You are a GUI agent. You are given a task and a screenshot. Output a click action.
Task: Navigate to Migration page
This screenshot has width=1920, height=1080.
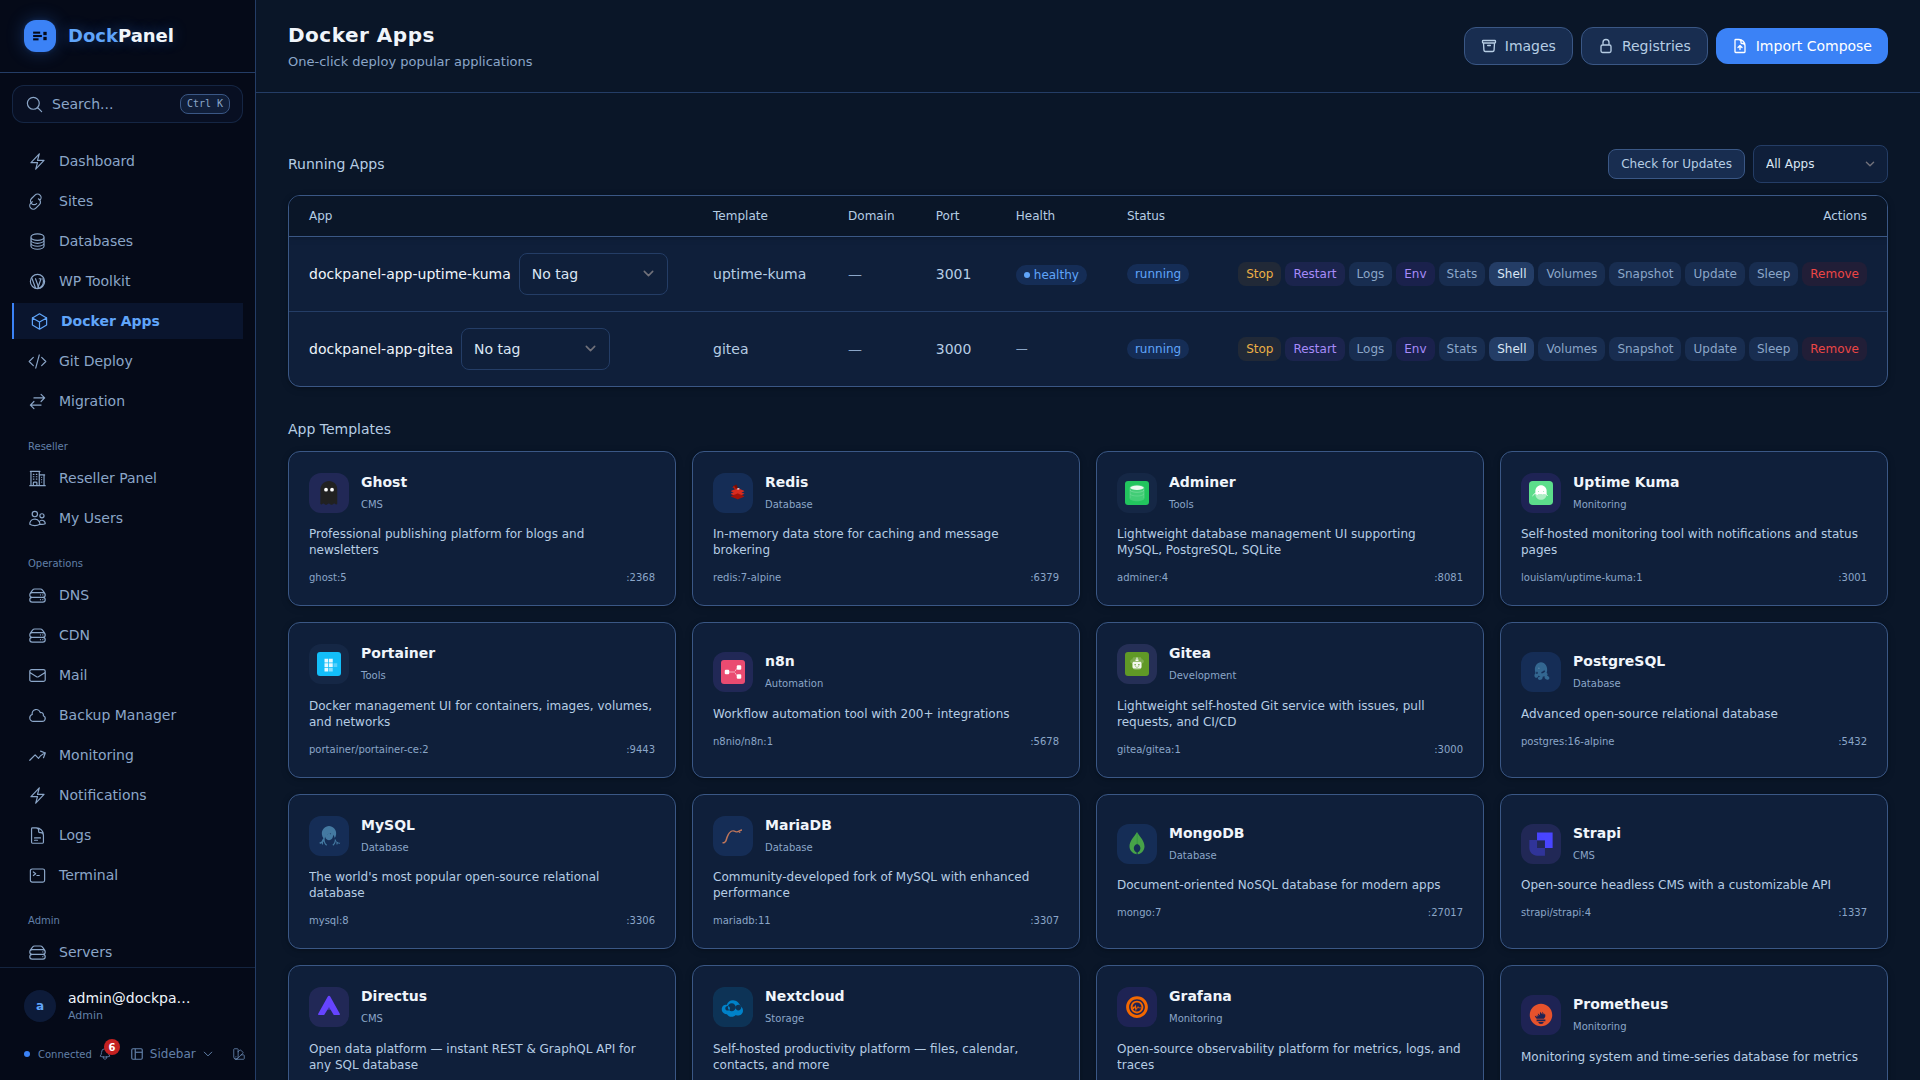coord(128,401)
